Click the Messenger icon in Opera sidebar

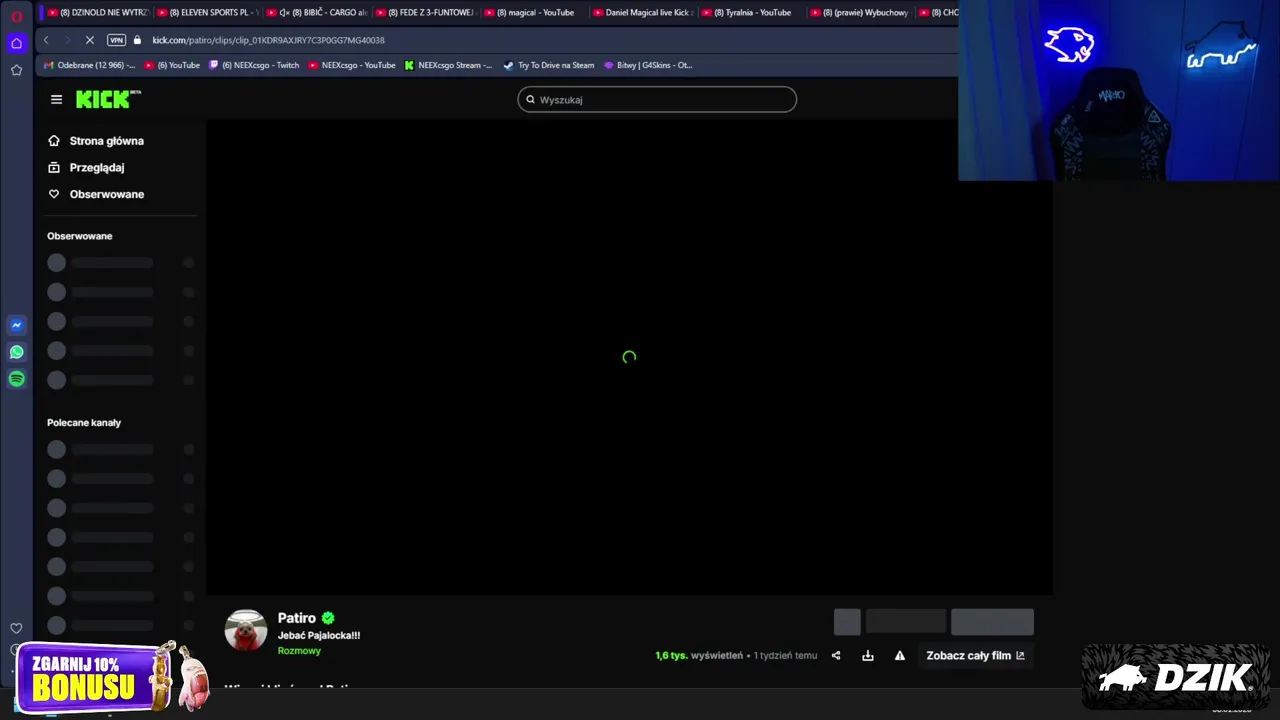tap(16, 325)
